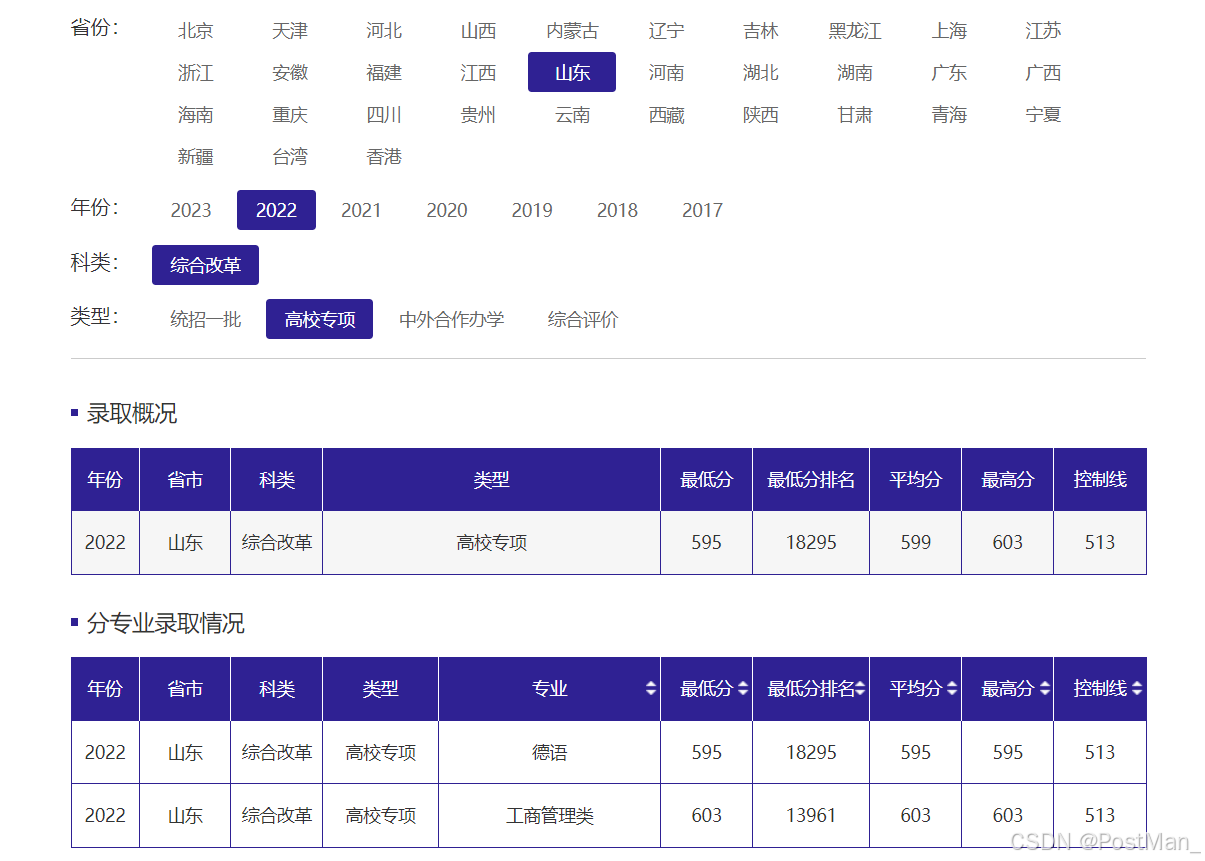Select 甘肃 province
The image size is (1205, 861).
(x=855, y=115)
